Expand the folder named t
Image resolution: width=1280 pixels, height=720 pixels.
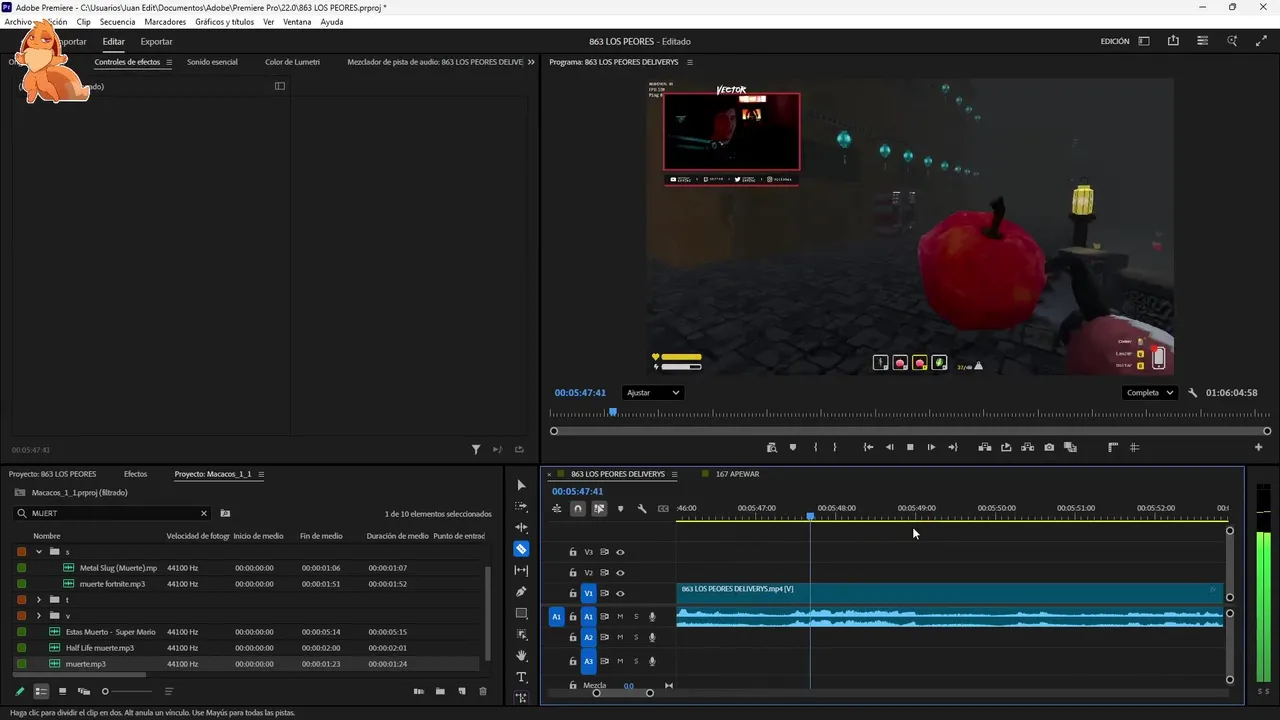point(39,600)
